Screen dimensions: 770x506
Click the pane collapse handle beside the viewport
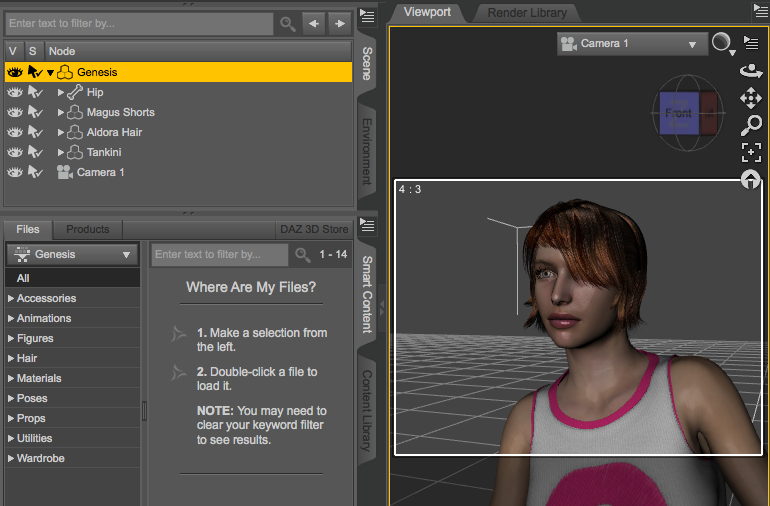click(x=382, y=310)
